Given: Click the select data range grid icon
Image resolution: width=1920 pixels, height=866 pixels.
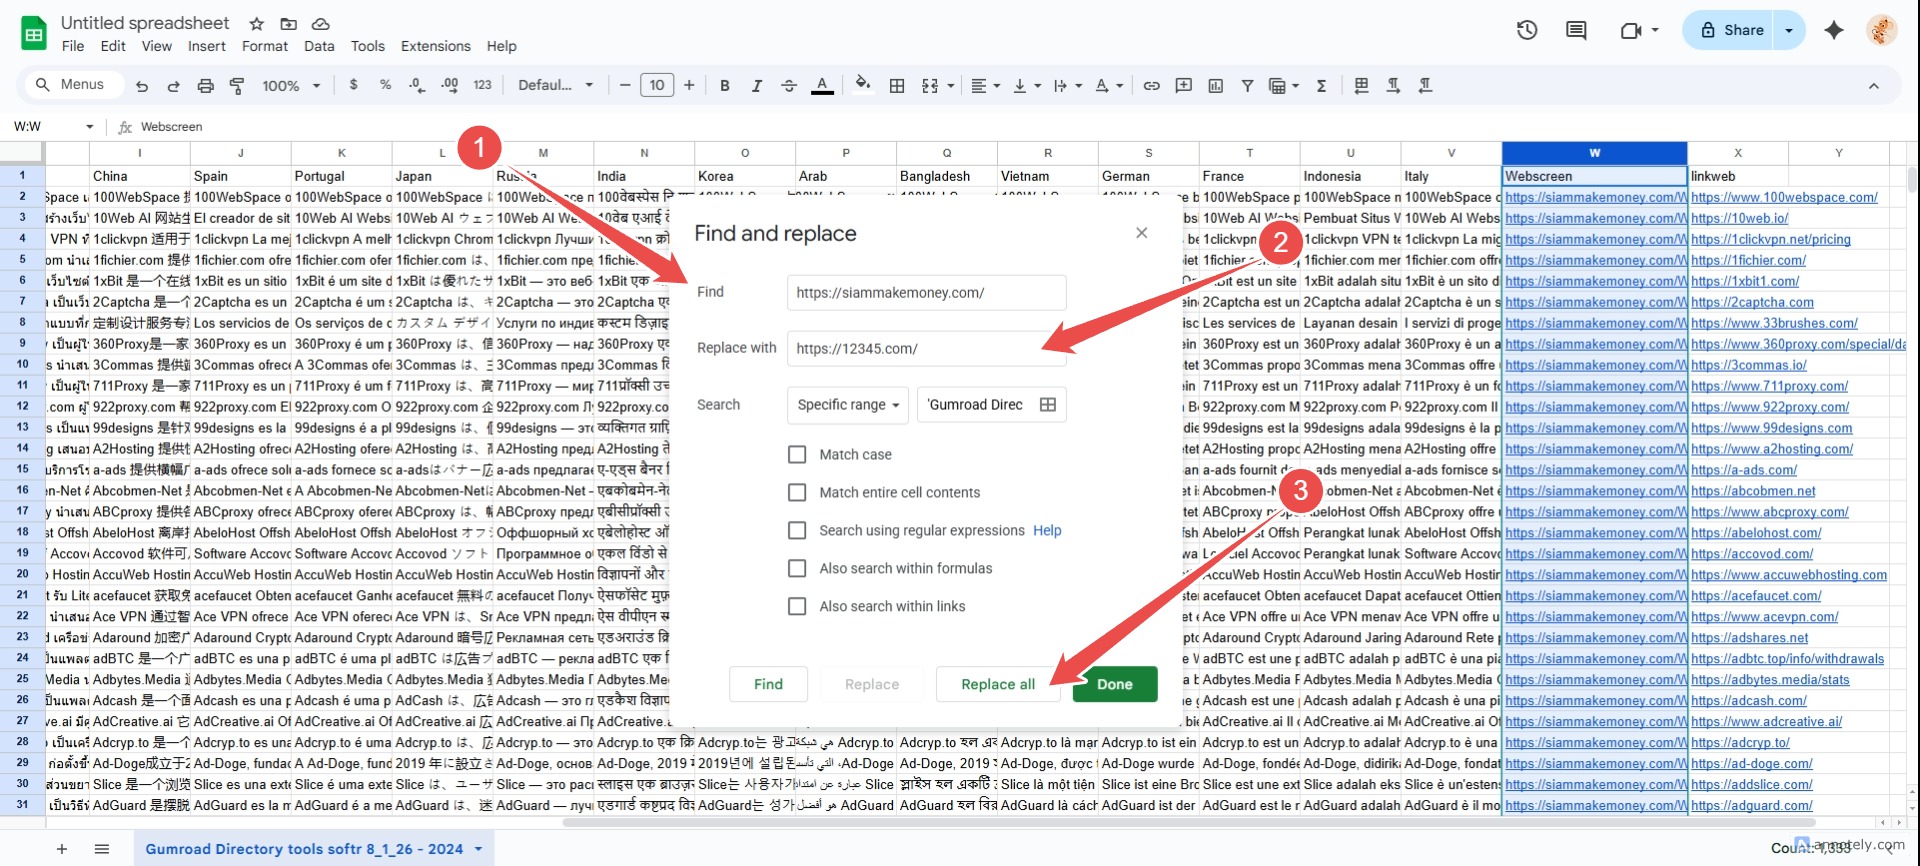Looking at the screenshot, I should (x=1047, y=405).
